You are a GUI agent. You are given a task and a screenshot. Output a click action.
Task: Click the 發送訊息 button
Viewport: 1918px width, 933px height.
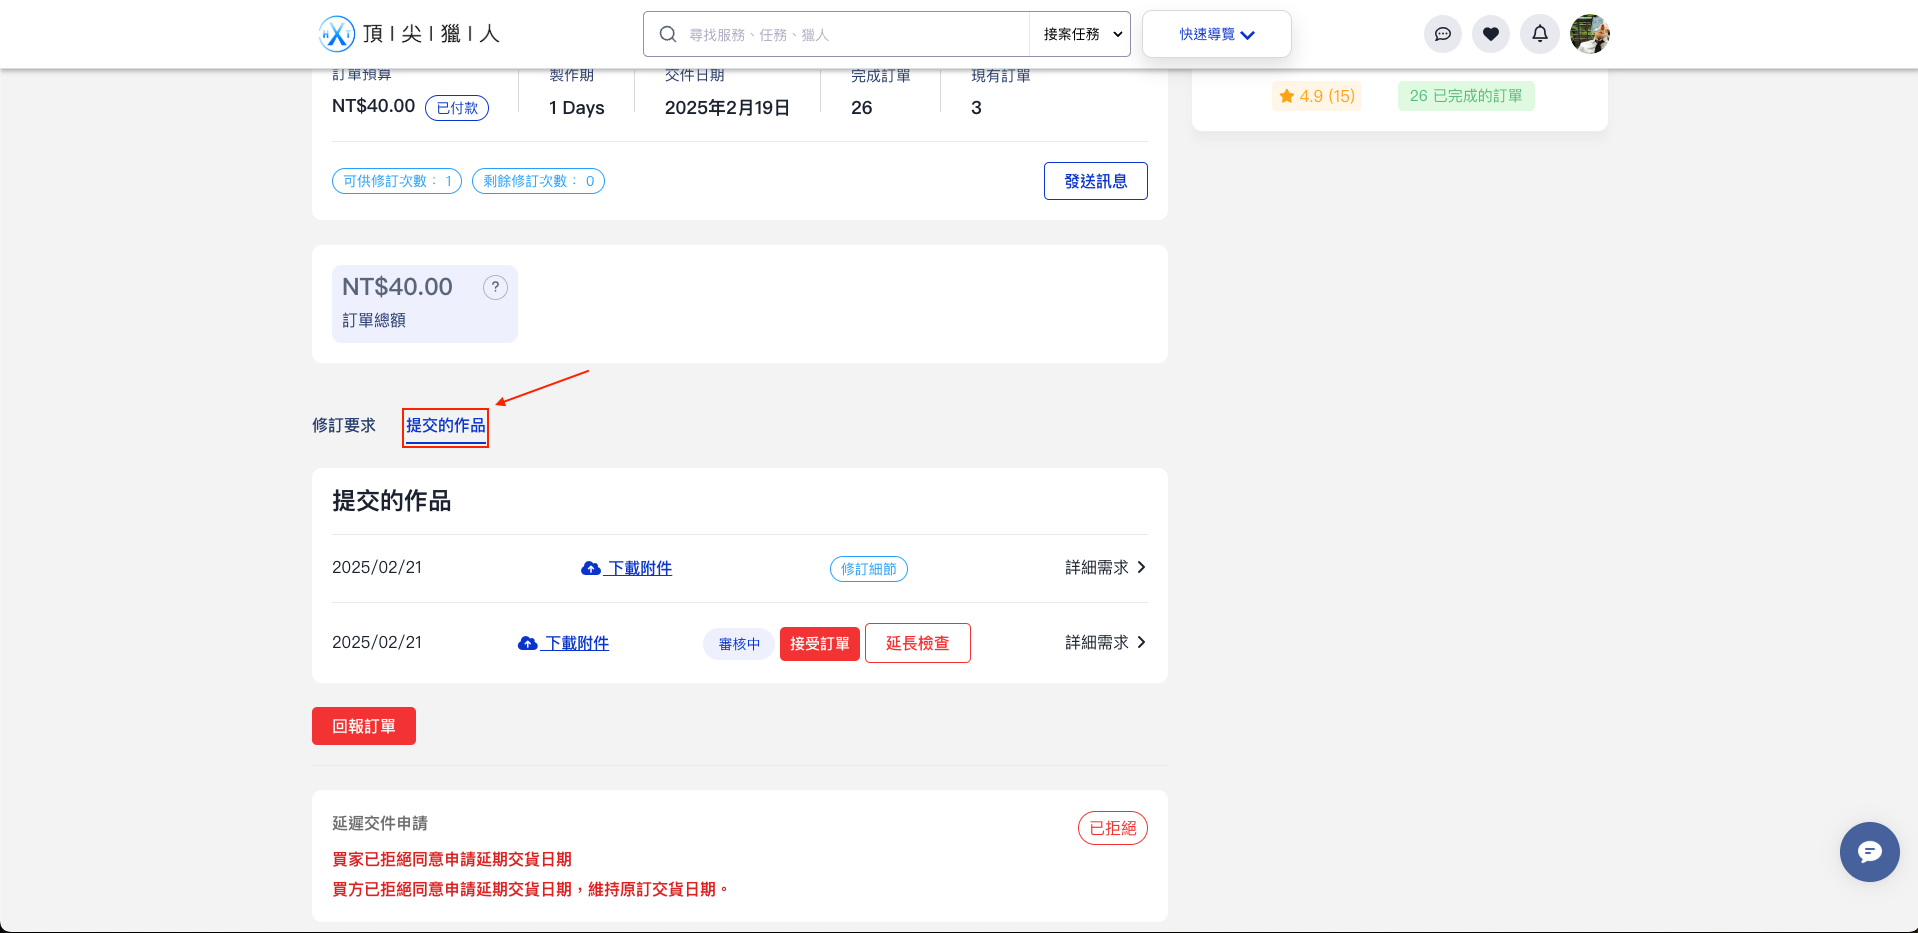[1095, 181]
